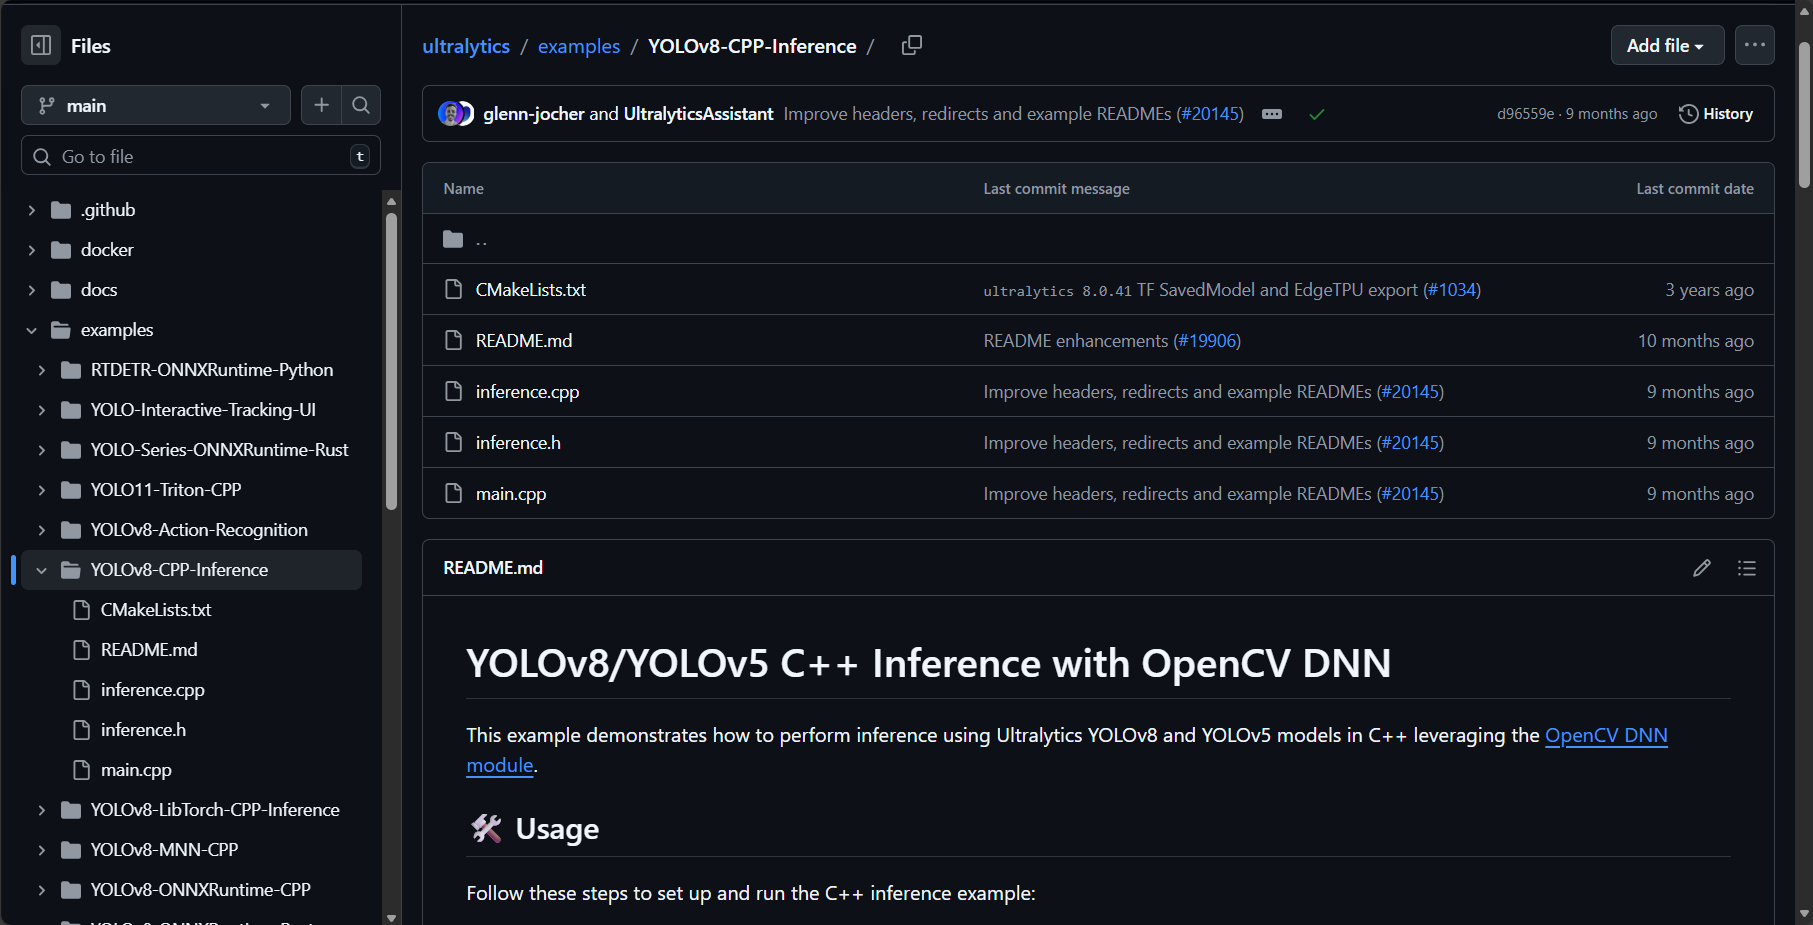
Task: Click the examples open-folder icon
Action: coord(61,330)
